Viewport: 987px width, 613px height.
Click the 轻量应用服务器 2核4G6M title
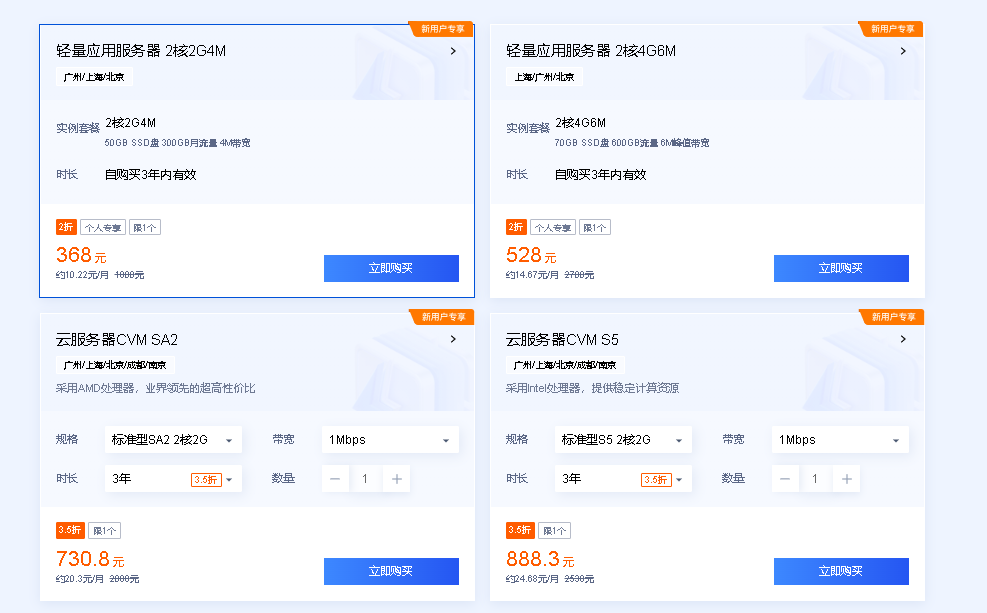(591, 51)
